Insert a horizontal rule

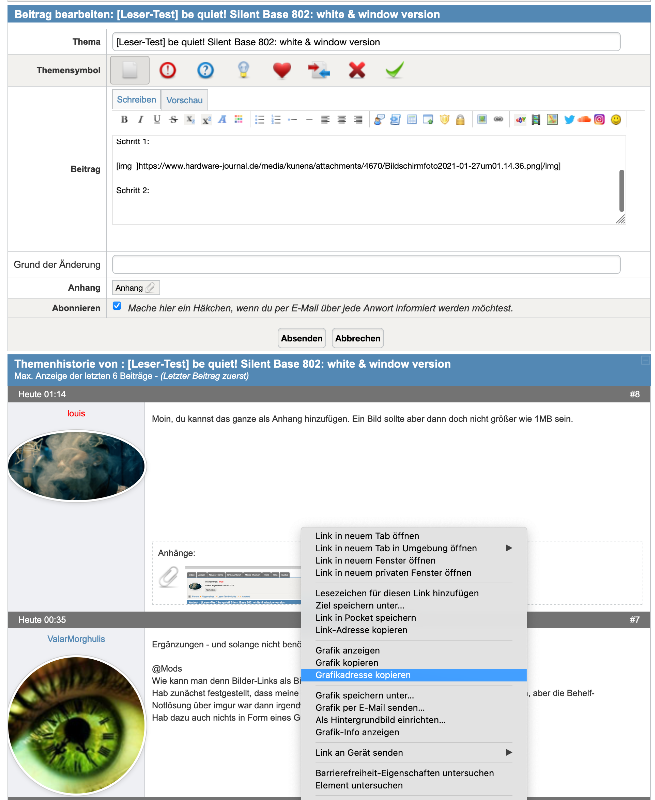coord(309,119)
